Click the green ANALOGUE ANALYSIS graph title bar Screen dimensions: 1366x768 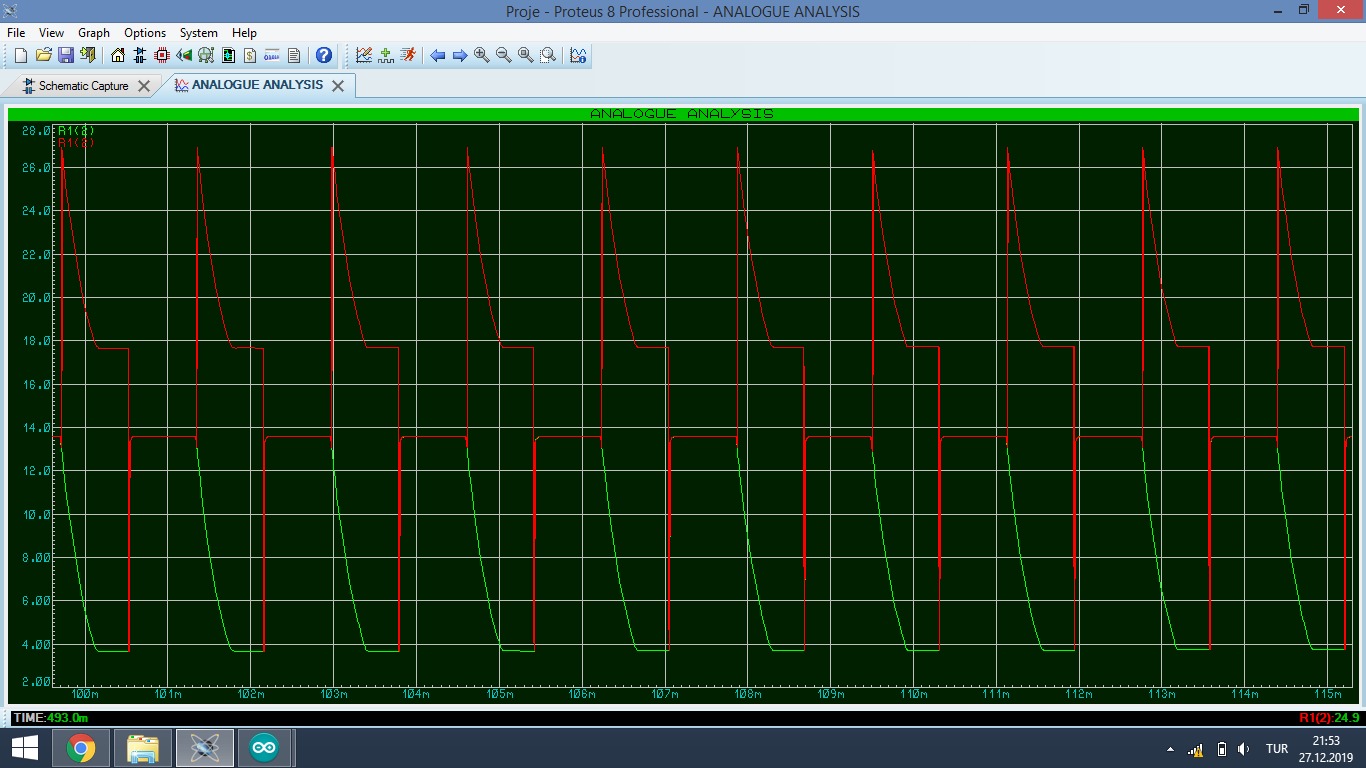tap(682, 114)
